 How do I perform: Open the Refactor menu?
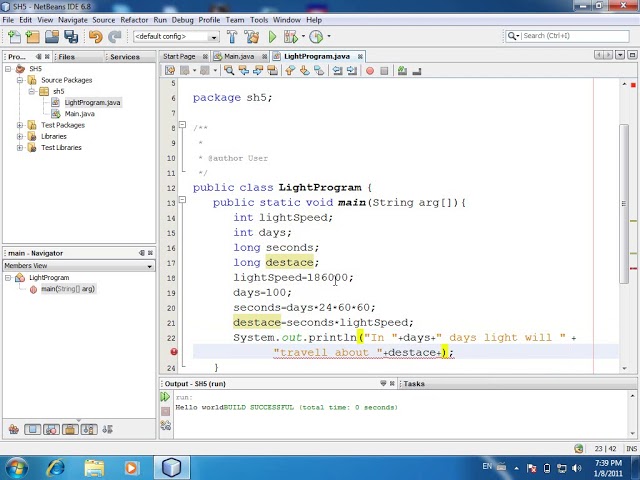pyautogui.click(x=134, y=20)
